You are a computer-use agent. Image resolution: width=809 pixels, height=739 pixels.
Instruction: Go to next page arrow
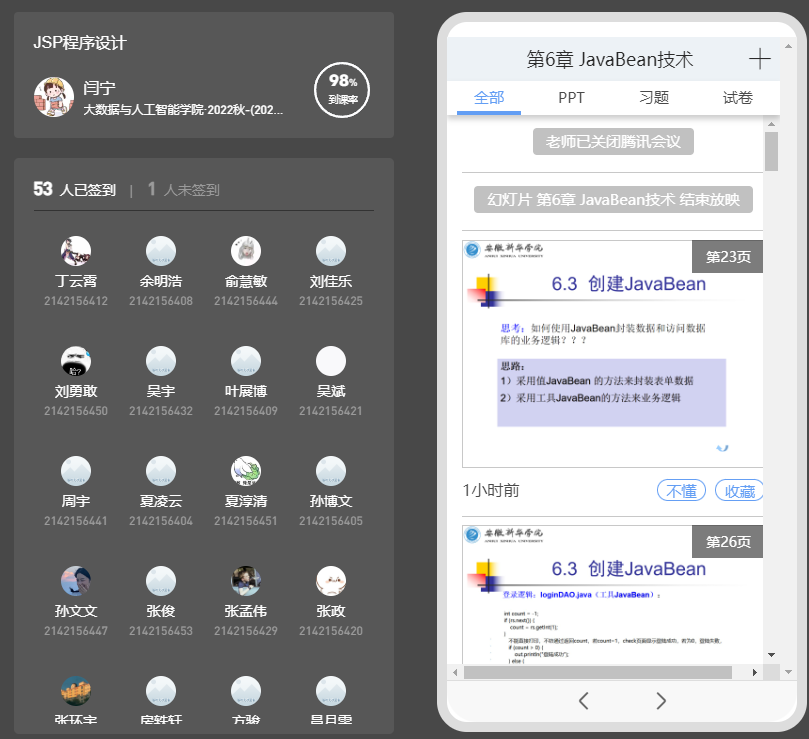tap(661, 700)
